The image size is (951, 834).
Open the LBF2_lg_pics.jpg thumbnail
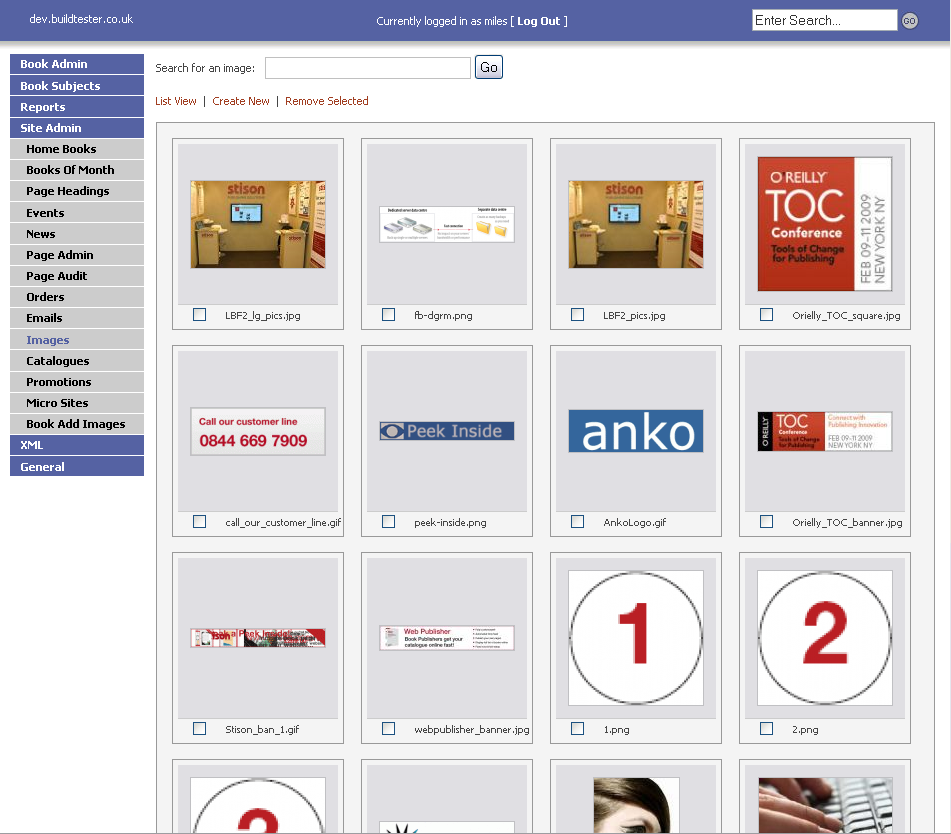(258, 224)
